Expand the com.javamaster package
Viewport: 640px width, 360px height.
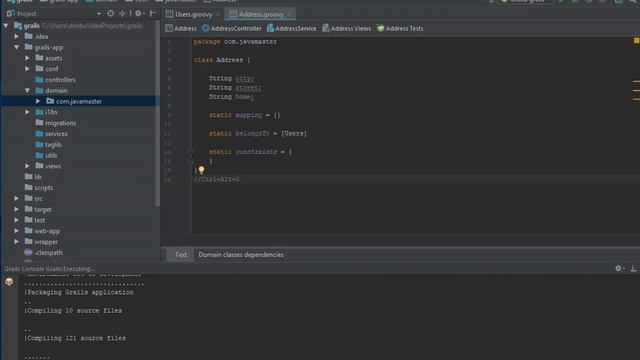(38, 101)
